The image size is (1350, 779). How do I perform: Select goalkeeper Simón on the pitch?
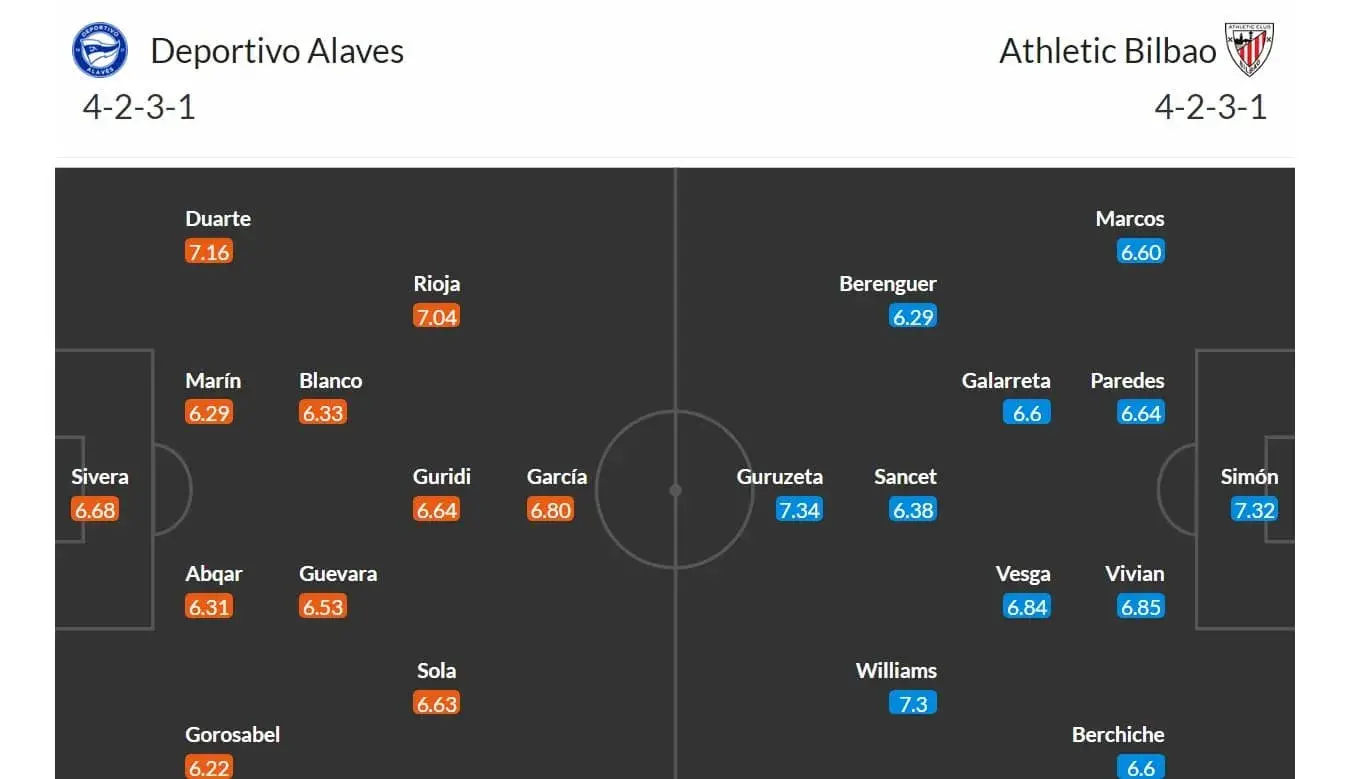coord(1249,477)
